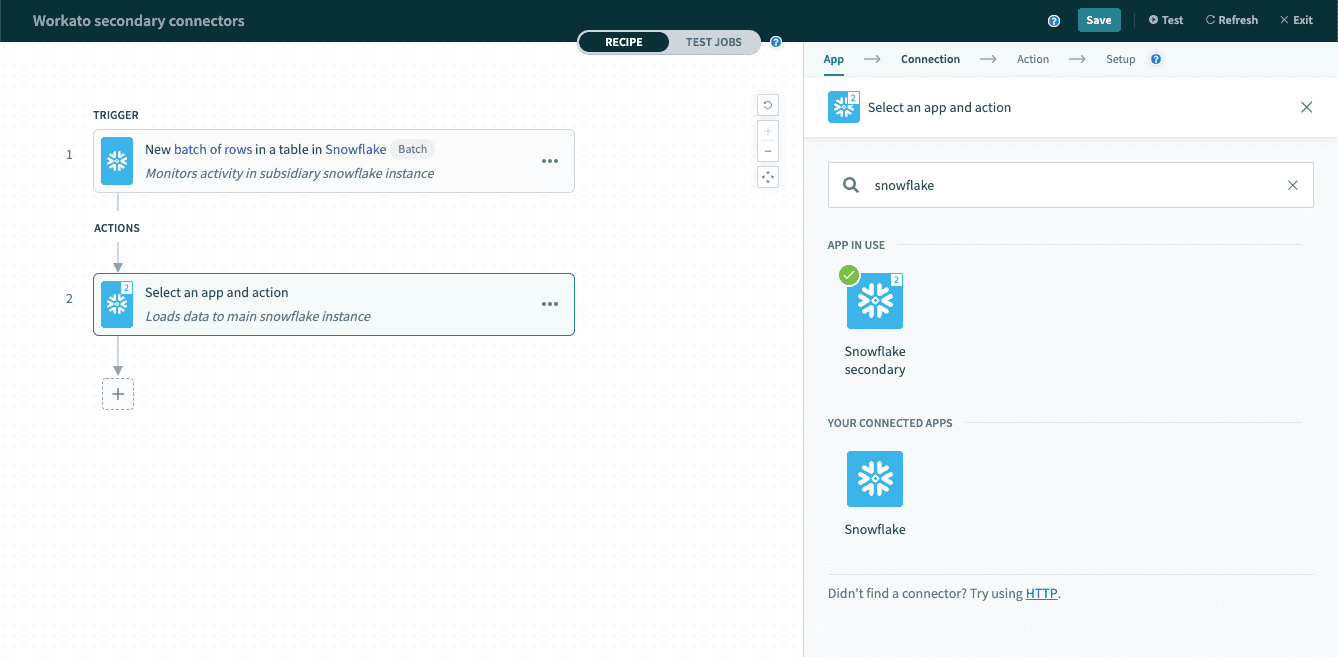Viewport: 1338px width, 657px height.
Task: Open action step 2 ellipsis menu
Action: point(549,304)
